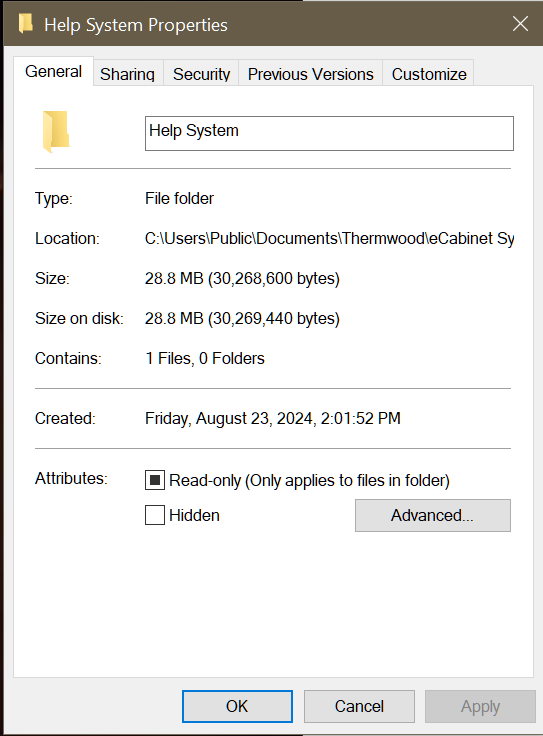
Task: Click into the Help System name field
Action: click(x=329, y=133)
